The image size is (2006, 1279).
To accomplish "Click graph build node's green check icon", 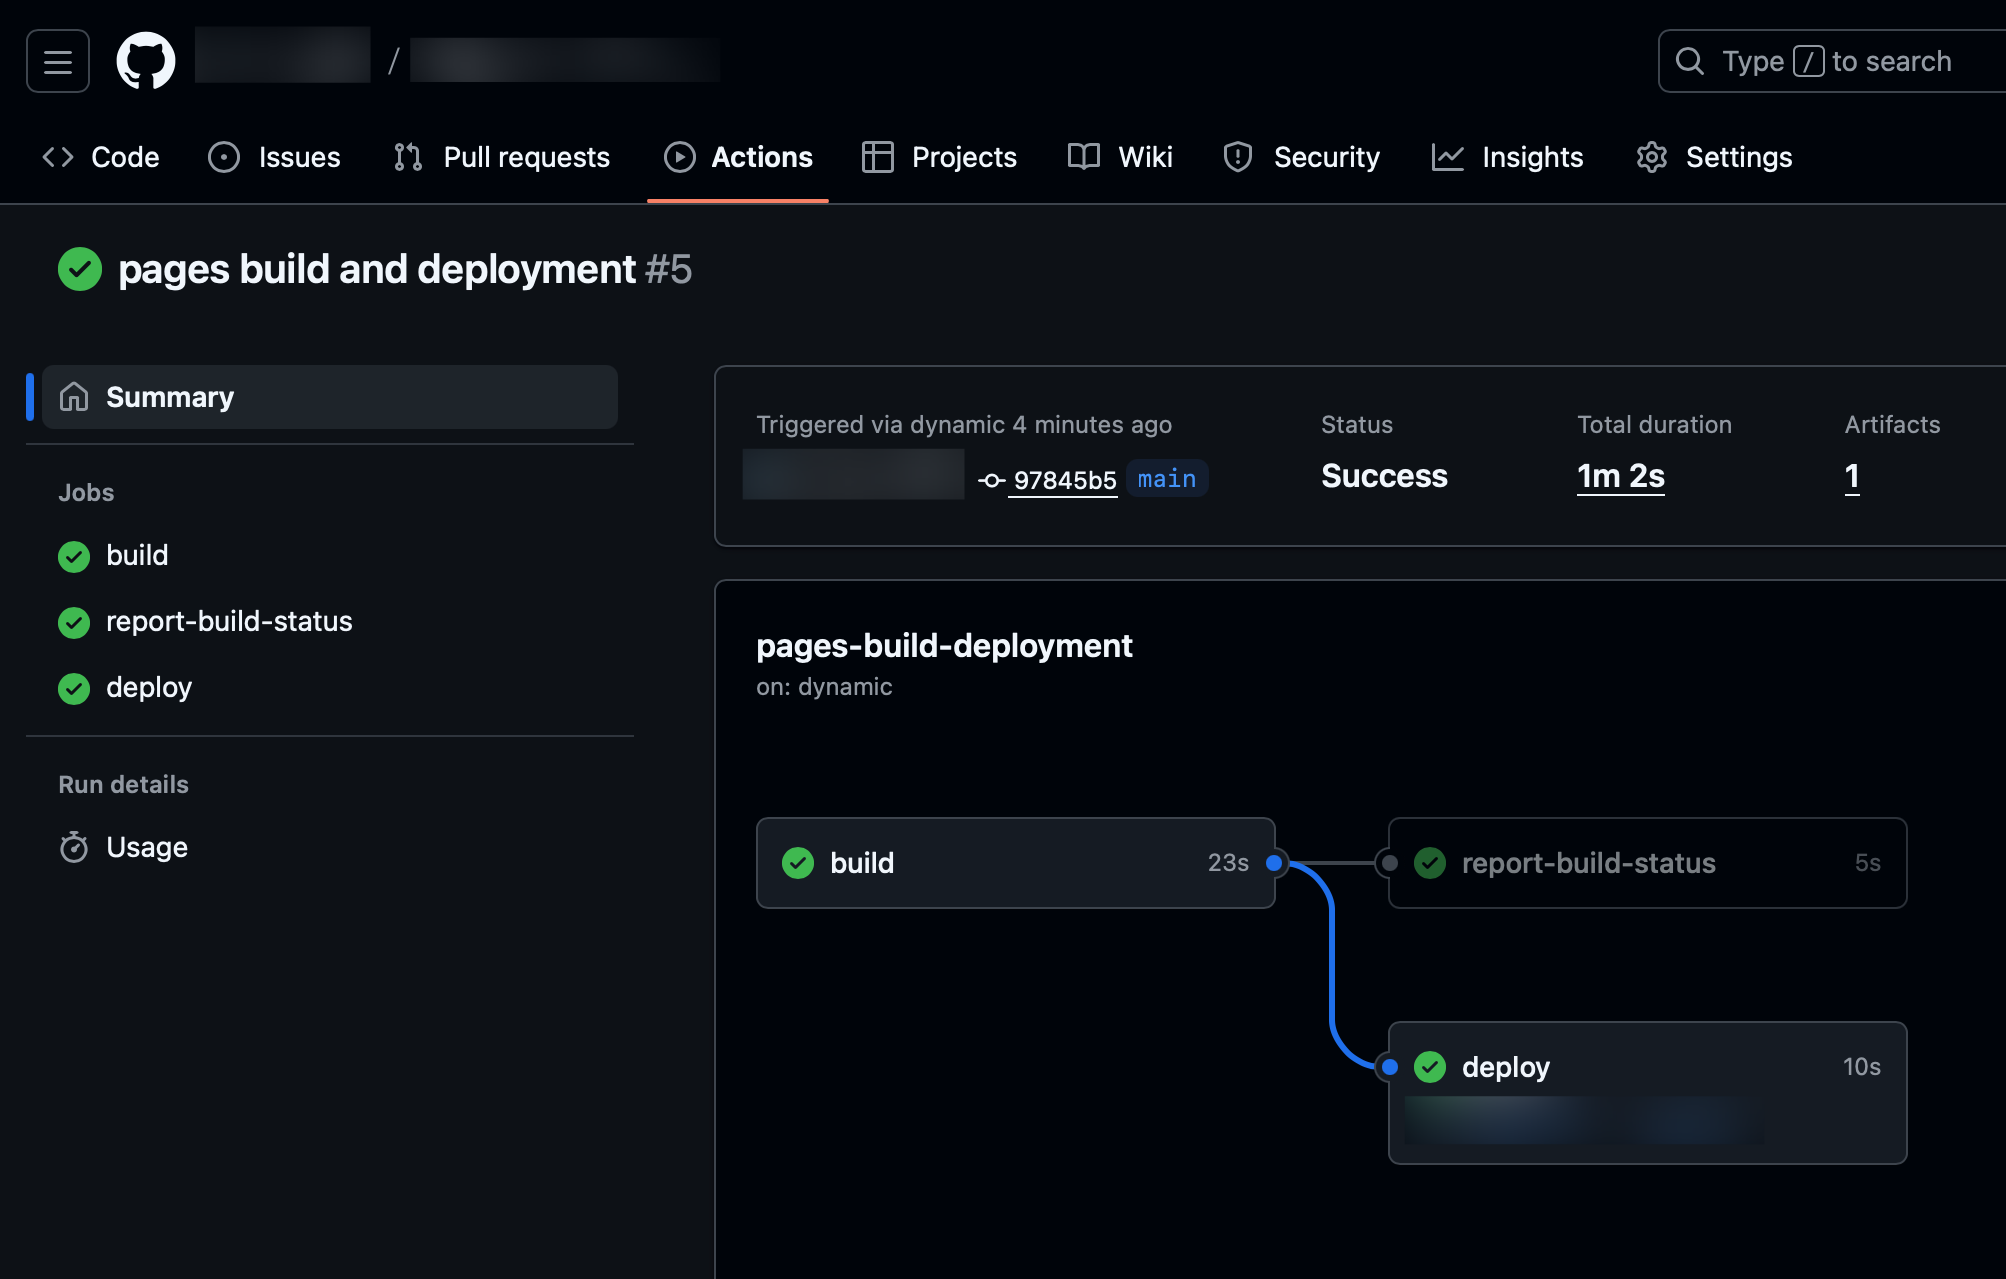I will tap(798, 863).
